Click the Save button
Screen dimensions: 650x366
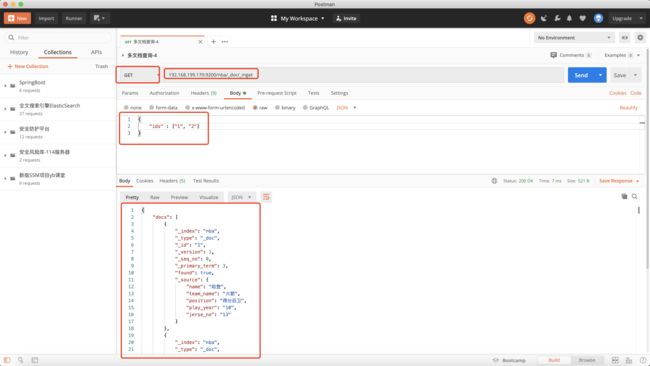[620, 75]
